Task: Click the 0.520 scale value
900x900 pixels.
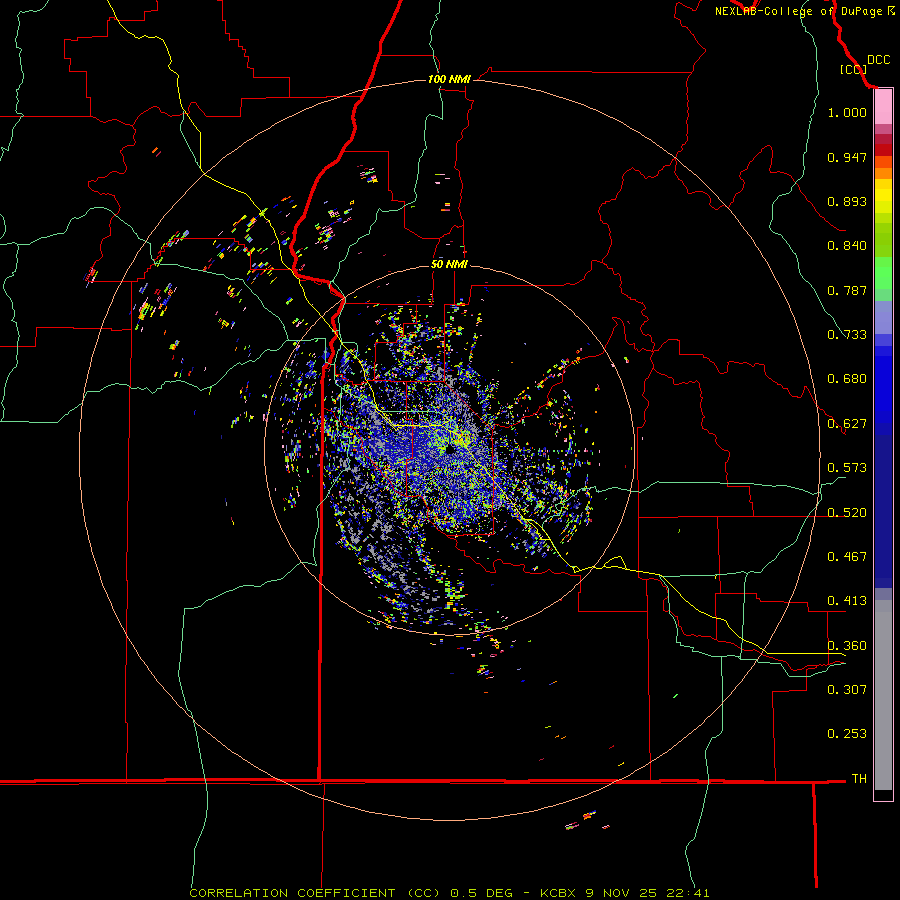Action: [847, 513]
